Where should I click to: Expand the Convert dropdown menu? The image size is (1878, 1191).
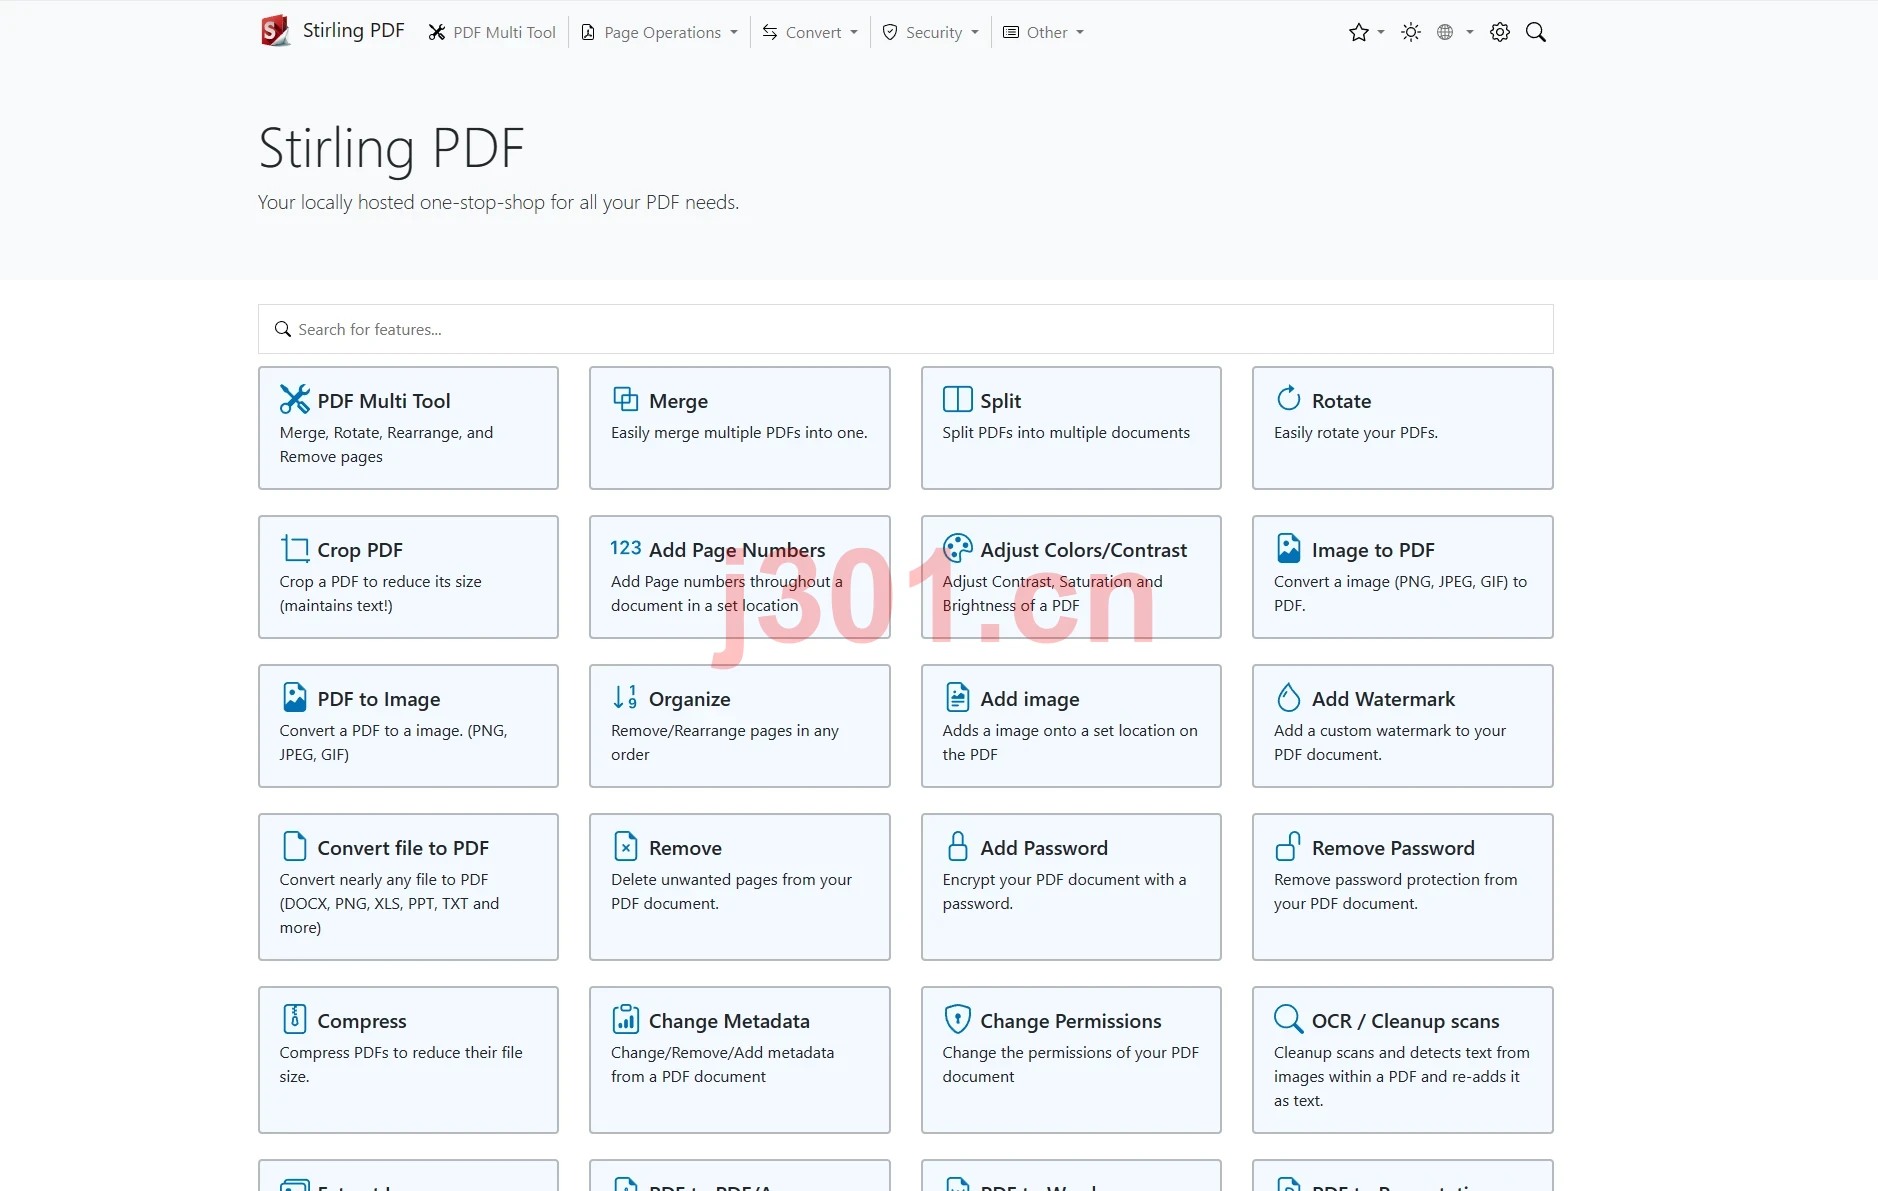pos(811,32)
